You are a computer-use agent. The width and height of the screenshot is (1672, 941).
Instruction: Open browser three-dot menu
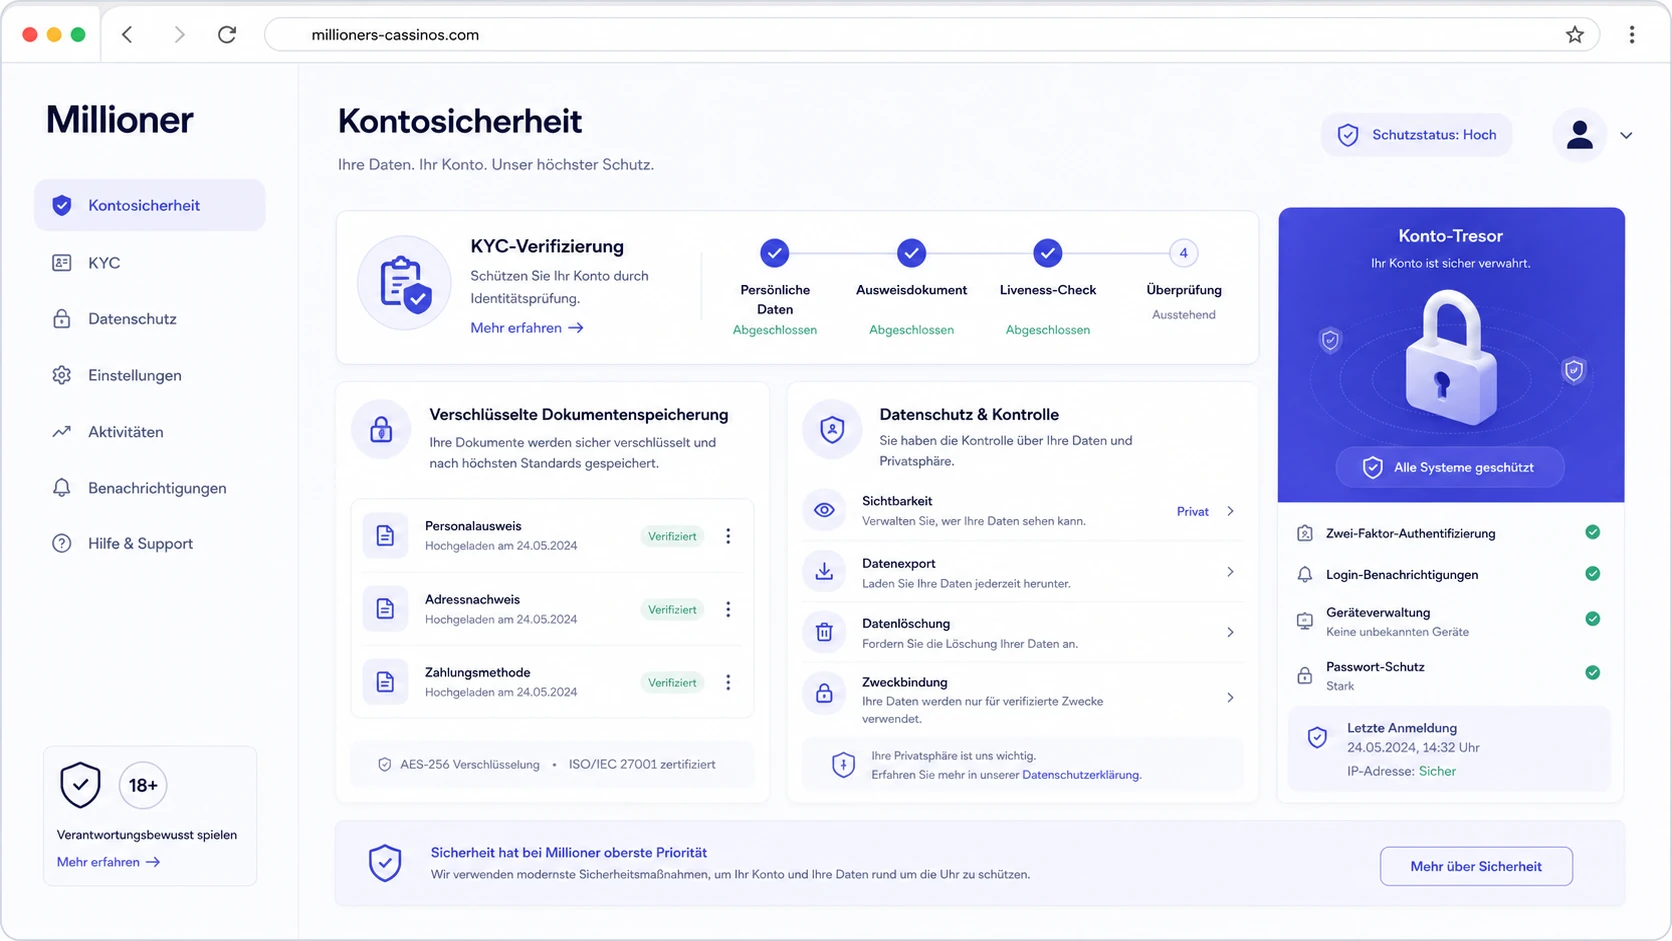[1632, 35]
